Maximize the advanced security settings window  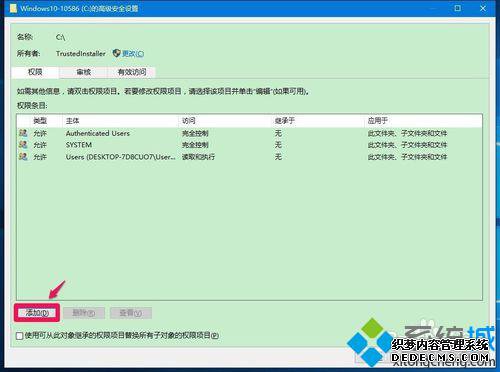[x=458, y=8]
